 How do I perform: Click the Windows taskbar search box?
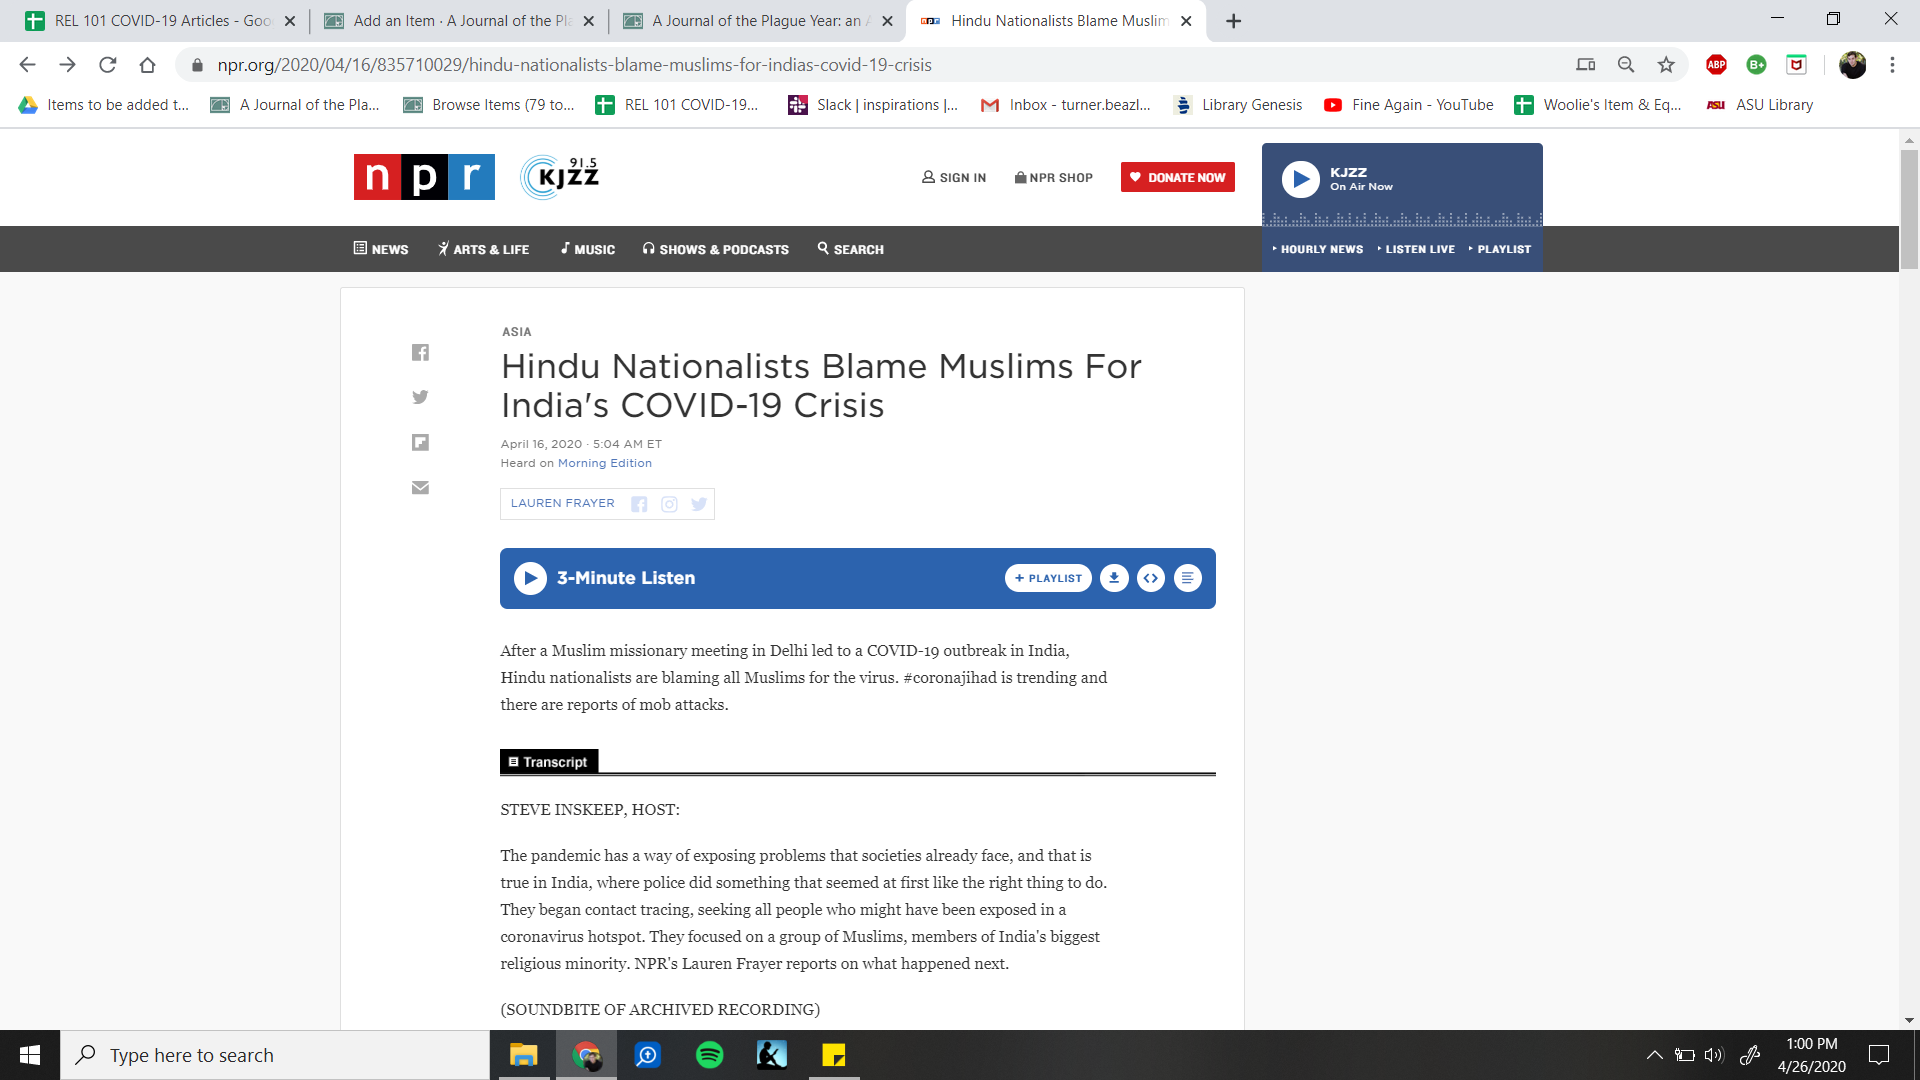click(275, 1055)
